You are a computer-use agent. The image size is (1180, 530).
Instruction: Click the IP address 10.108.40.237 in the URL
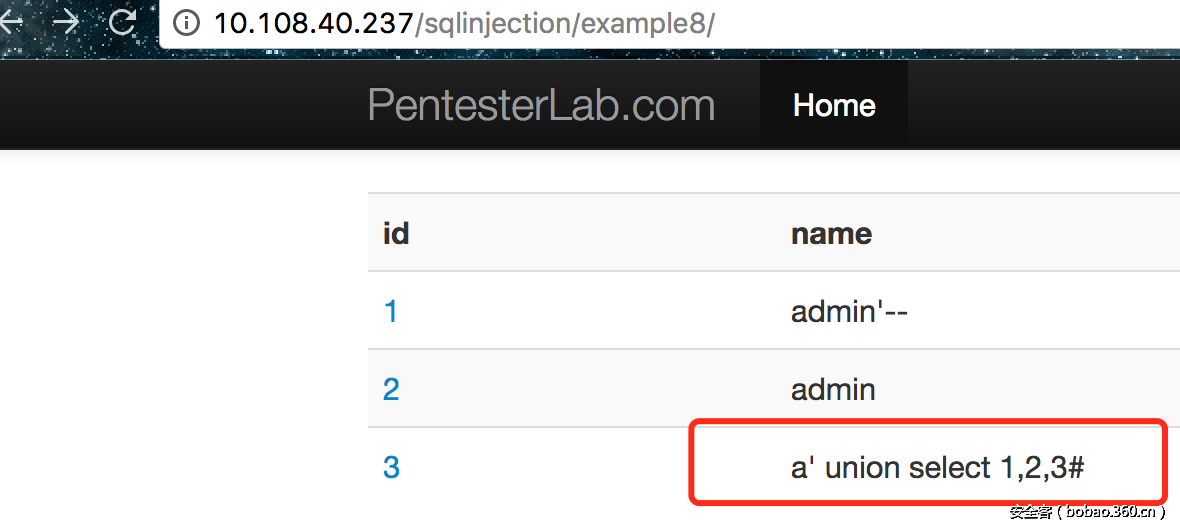313,24
